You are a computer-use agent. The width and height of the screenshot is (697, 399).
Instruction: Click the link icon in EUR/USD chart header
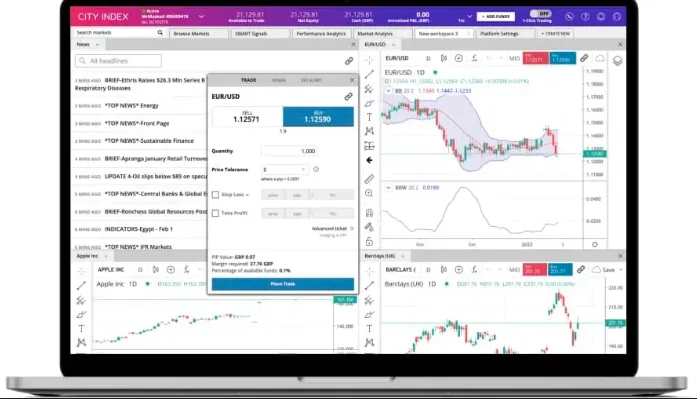click(584, 58)
